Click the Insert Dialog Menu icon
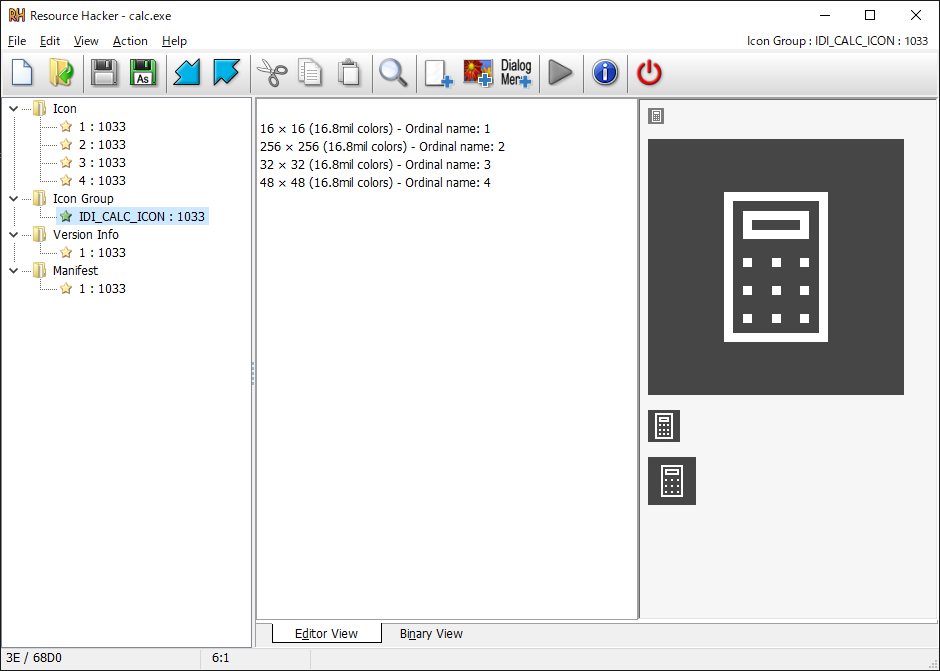Screen dimensions: 940x671 point(516,73)
